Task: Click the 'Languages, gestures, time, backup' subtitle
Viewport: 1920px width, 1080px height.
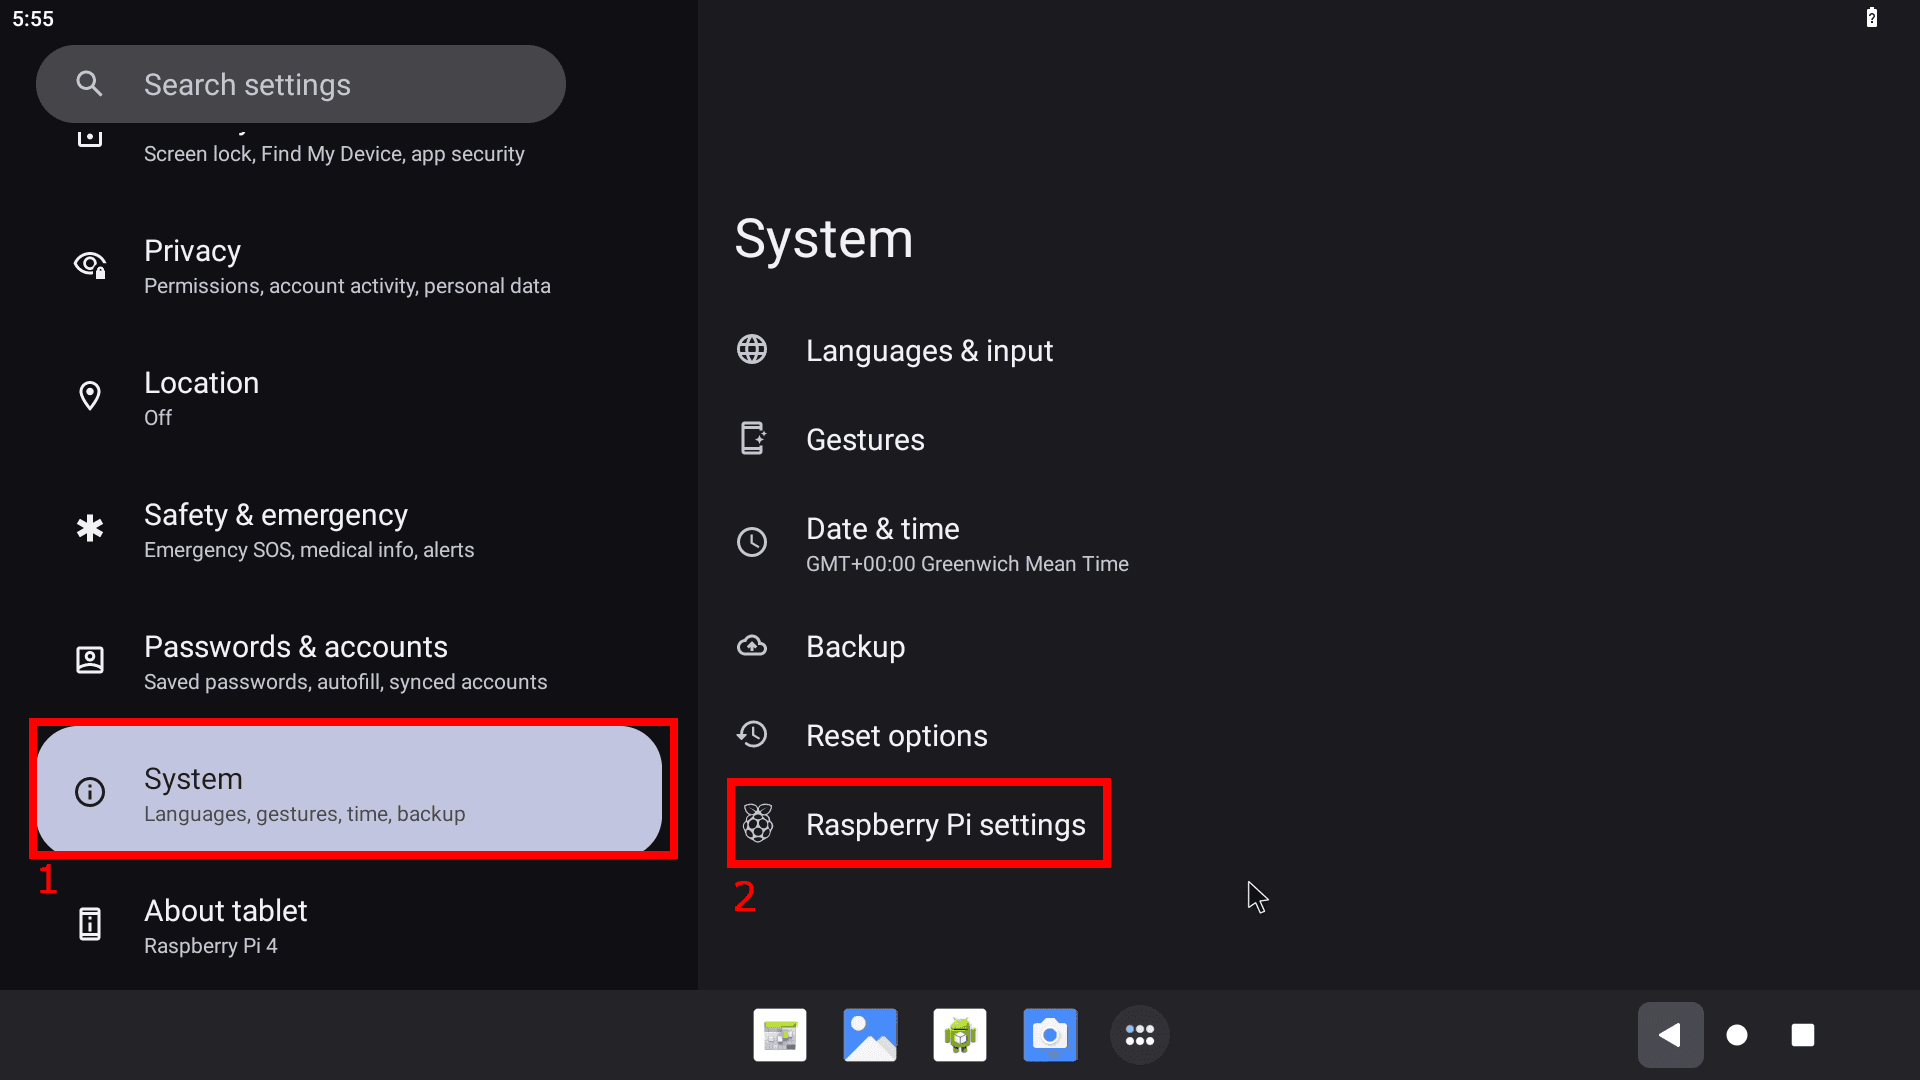Action: click(x=305, y=814)
